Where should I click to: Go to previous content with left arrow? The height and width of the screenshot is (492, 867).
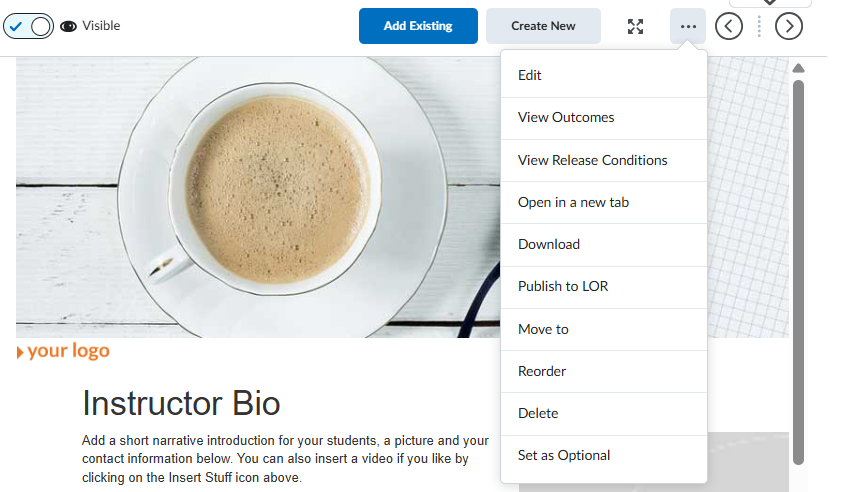tap(729, 26)
